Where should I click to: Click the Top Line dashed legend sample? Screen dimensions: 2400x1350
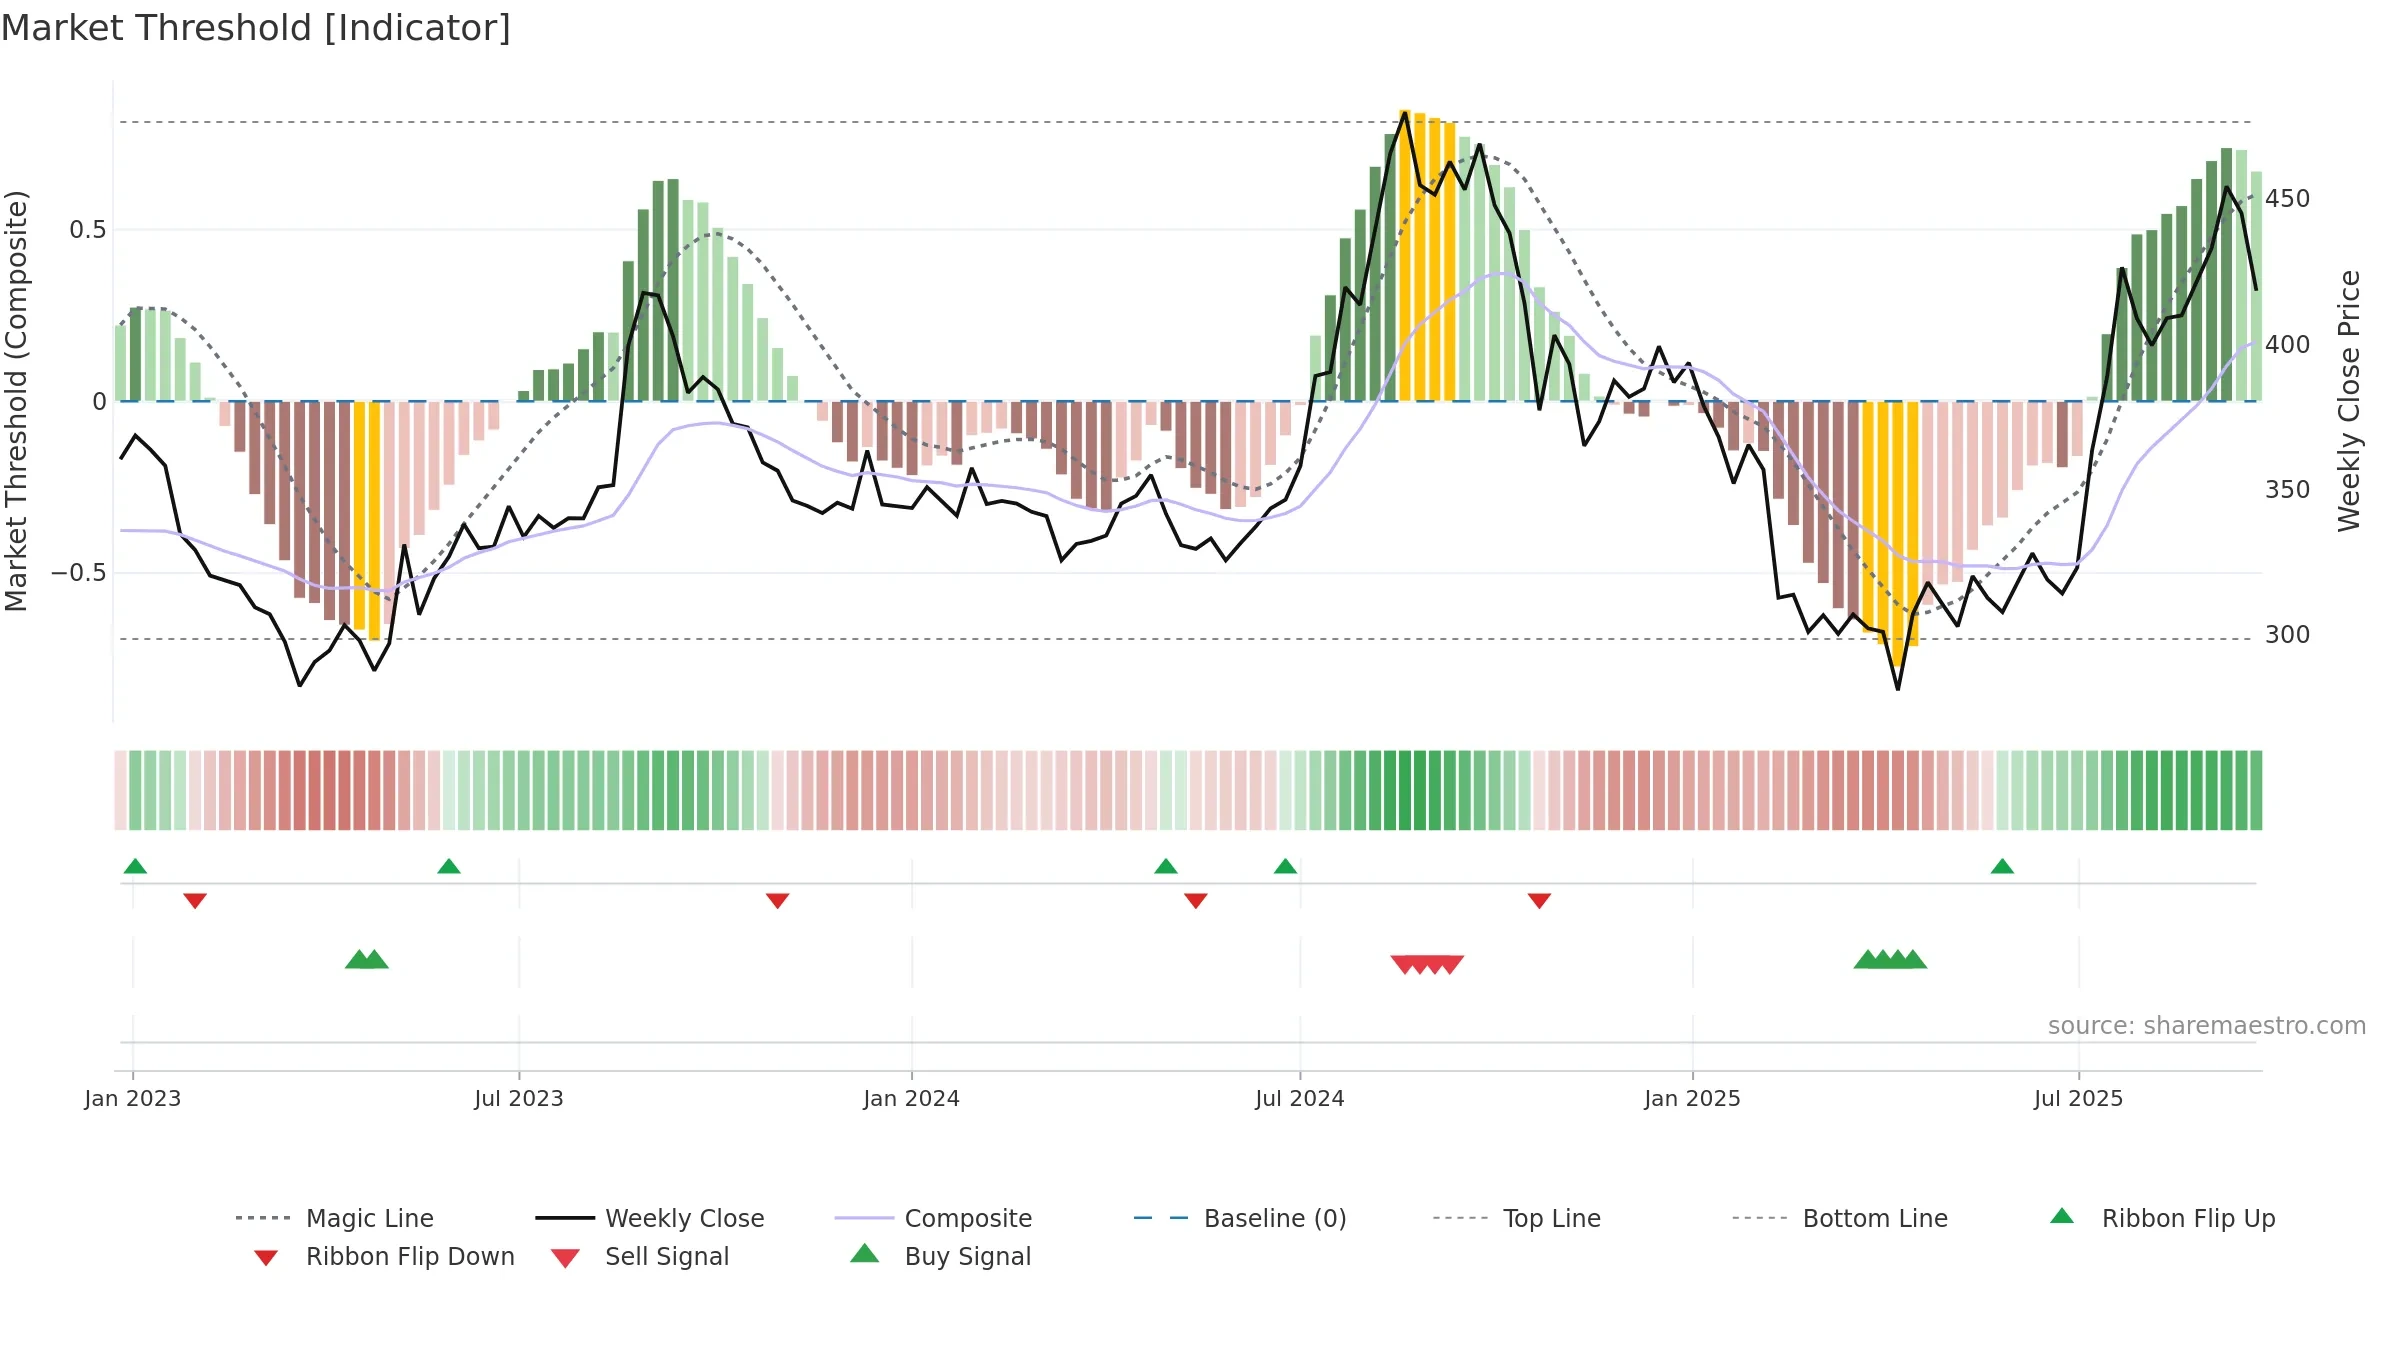[x=1460, y=1218]
